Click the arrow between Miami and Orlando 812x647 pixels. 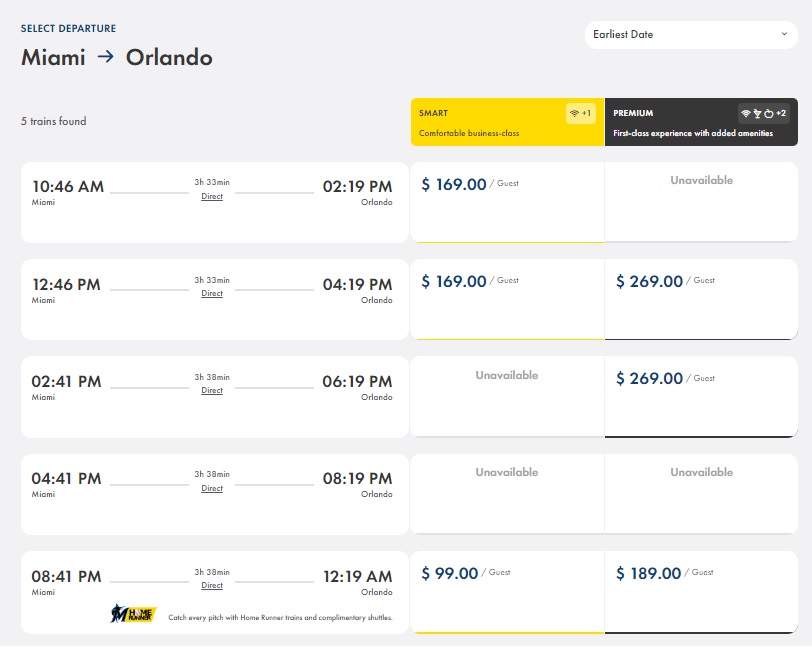pos(106,56)
